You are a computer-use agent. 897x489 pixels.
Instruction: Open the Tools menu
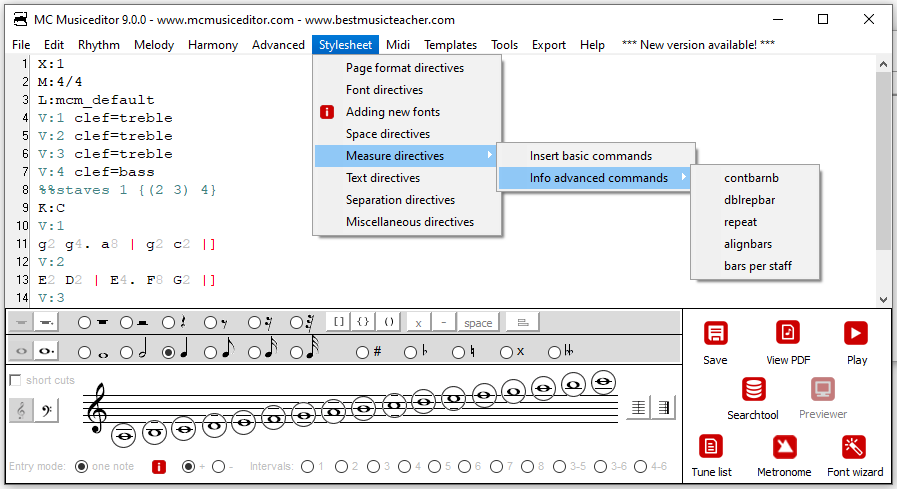504,45
